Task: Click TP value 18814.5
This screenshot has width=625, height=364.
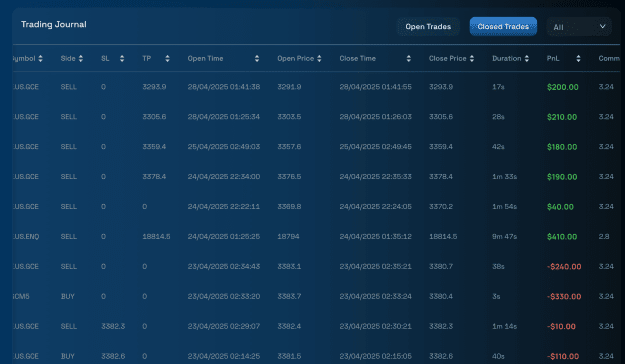Action: [156, 236]
